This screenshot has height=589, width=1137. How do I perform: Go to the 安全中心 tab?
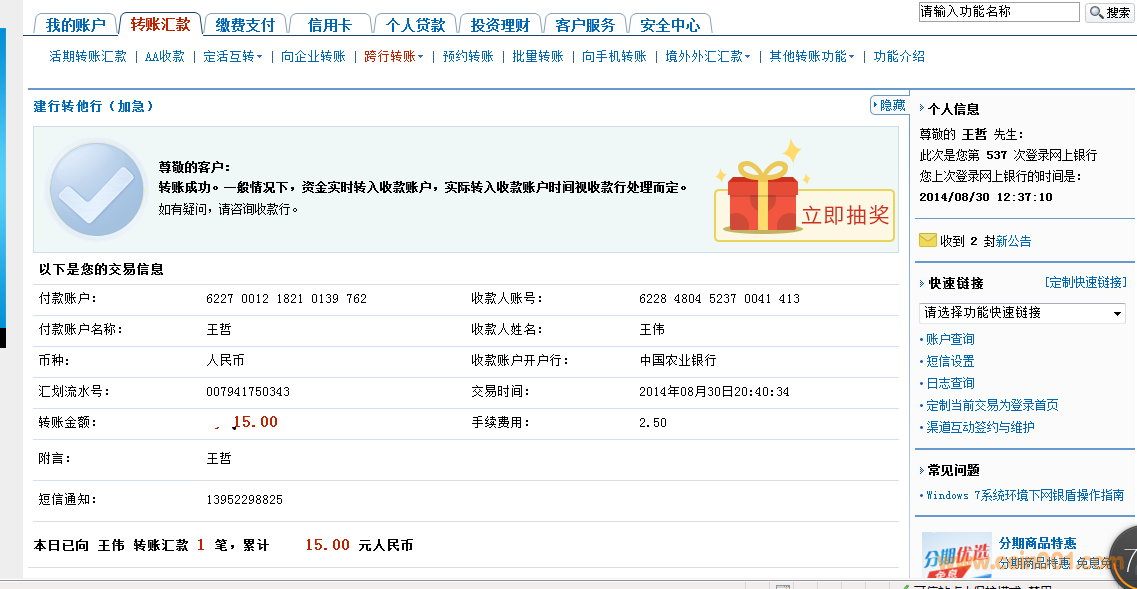tap(670, 24)
